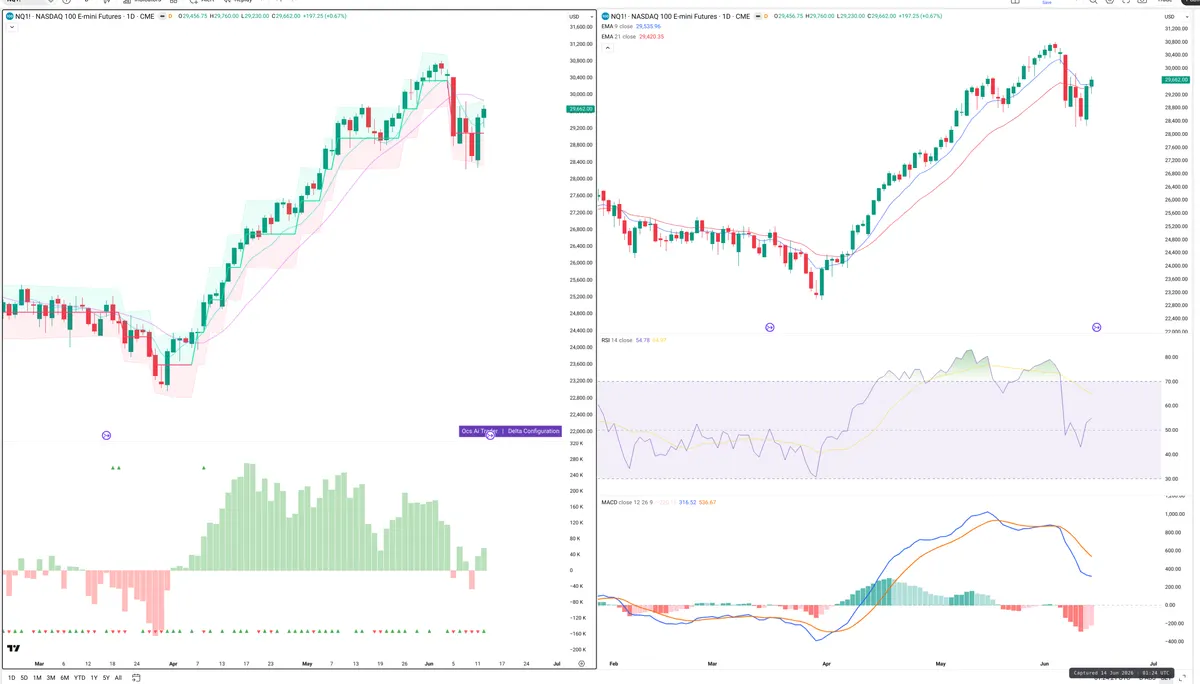The height and width of the screenshot is (684, 1200).
Task: Click the lightning event marker near the right chart's March dates
Action: point(770,327)
